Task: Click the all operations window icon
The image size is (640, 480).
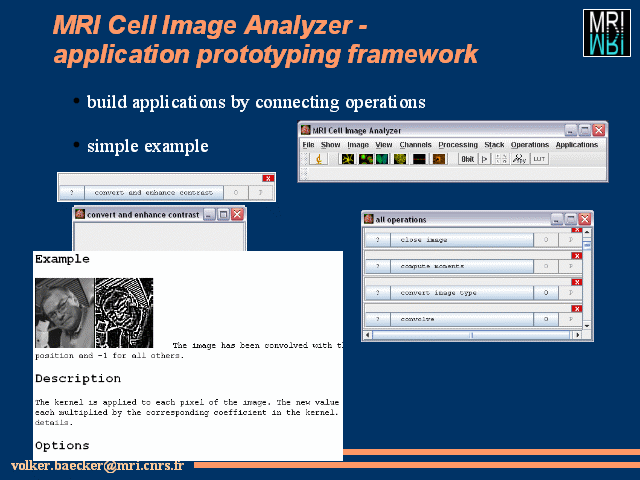Action: pos(369,219)
